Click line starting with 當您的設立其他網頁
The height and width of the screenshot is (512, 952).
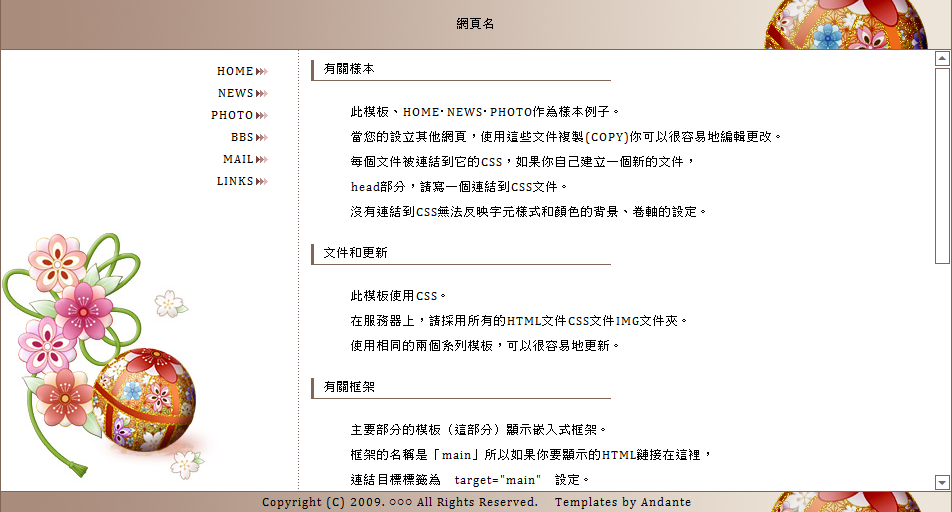566,137
